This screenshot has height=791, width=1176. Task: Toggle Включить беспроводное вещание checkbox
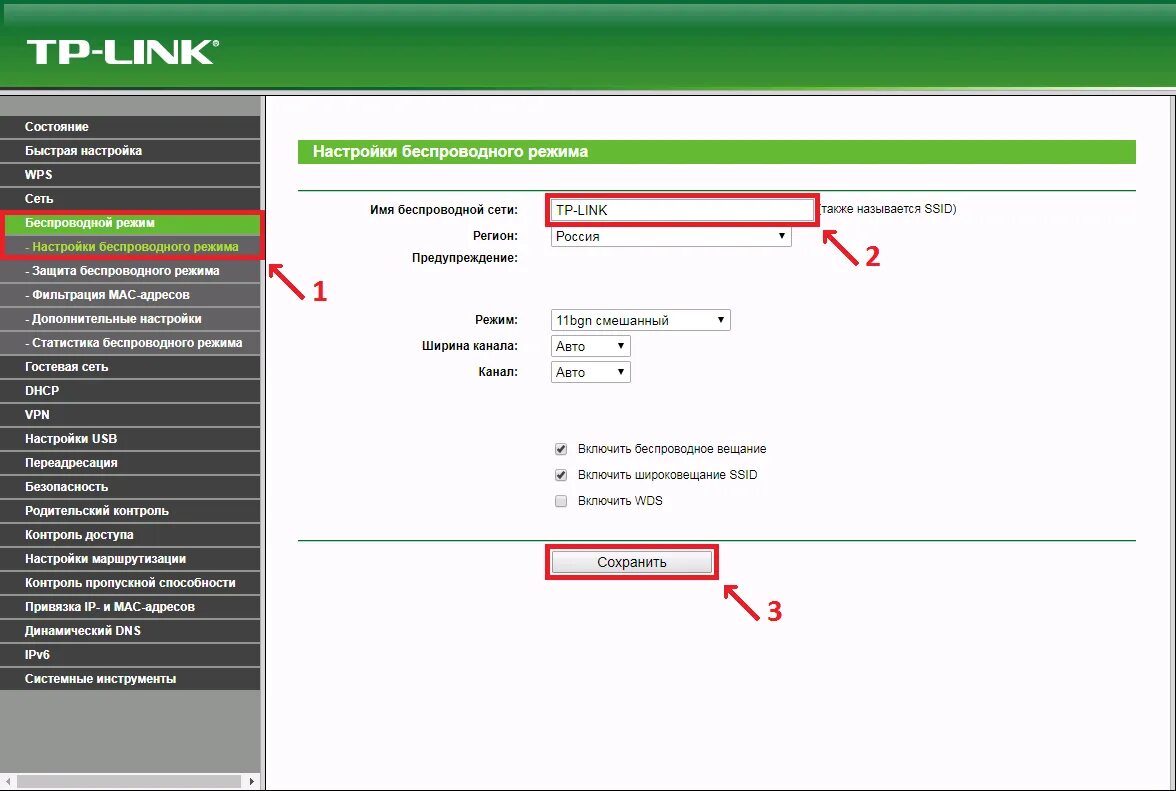pos(561,449)
